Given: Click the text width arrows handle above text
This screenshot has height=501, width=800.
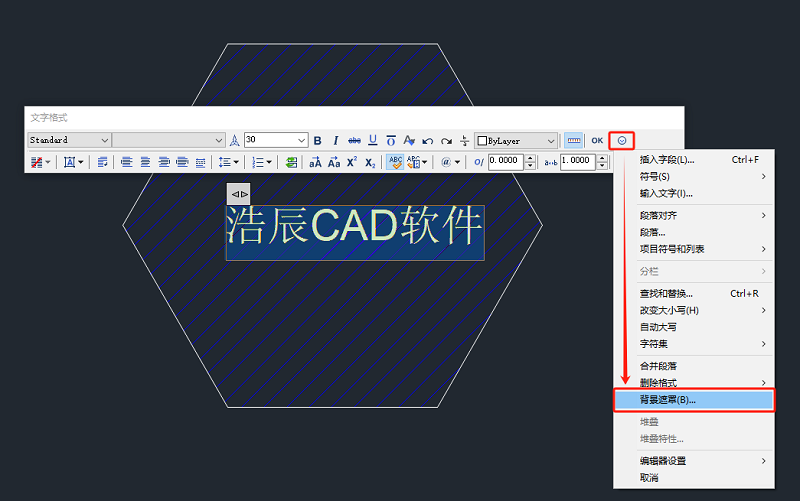Looking at the screenshot, I should point(238,194).
